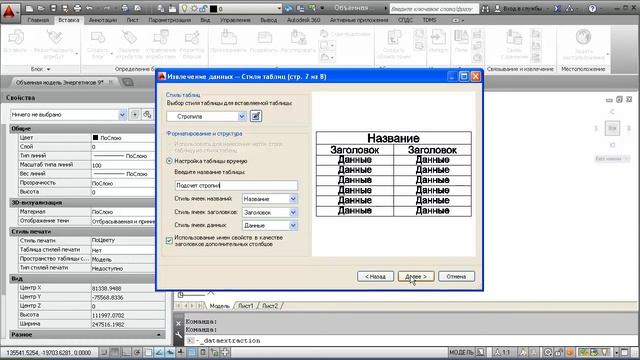This screenshot has width=640, height=360.
Task: Expand the Блок ribbon panel arrow
Action: pyautogui.click(x=48, y=69)
